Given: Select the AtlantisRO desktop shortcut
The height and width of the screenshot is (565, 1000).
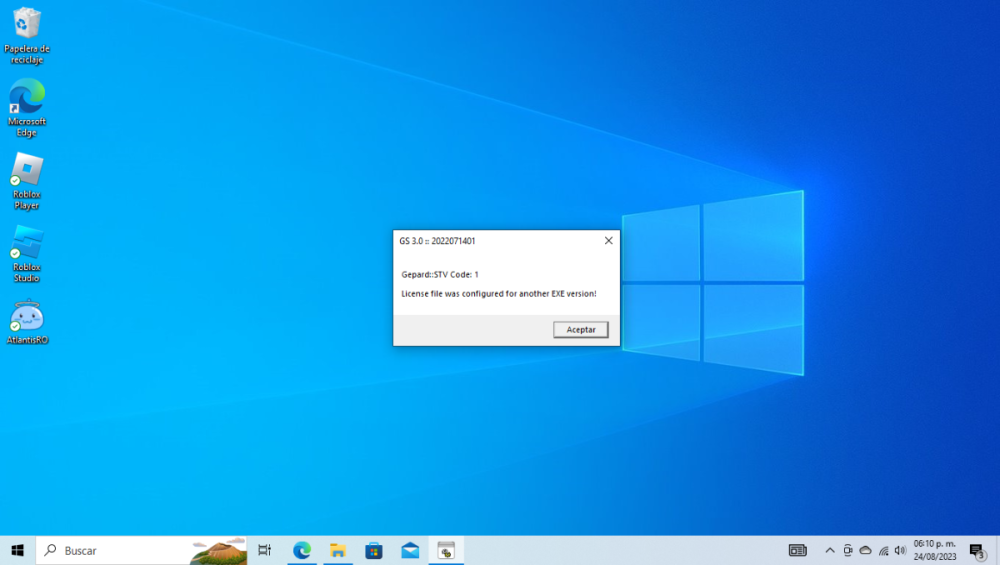Looking at the screenshot, I should (27, 317).
